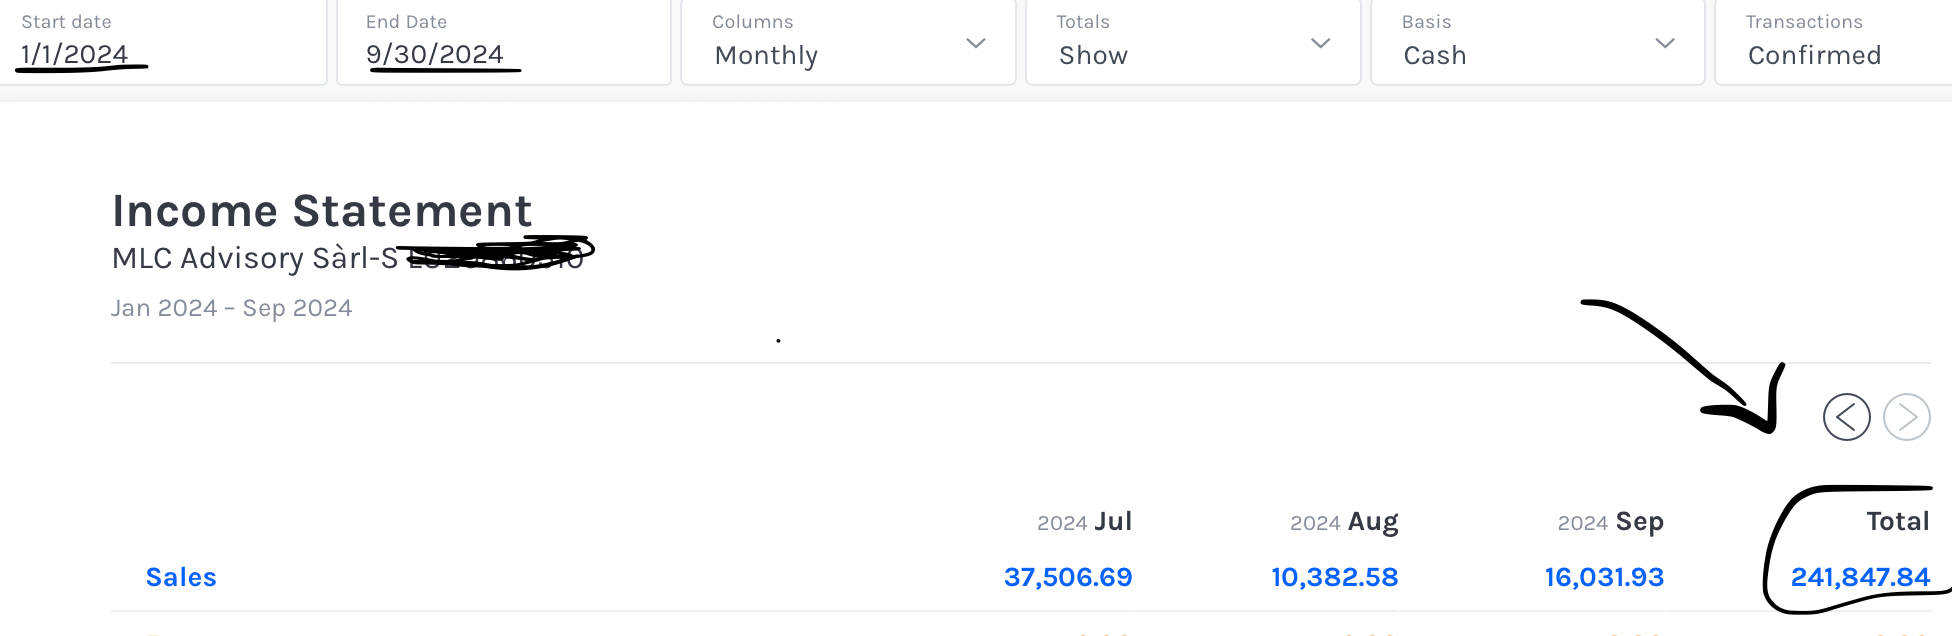Image resolution: width=1952 pixels, height=636 pixels.
Task: Click the Jan 2024 – Sep 2024 period label
Action: [231, 308]
